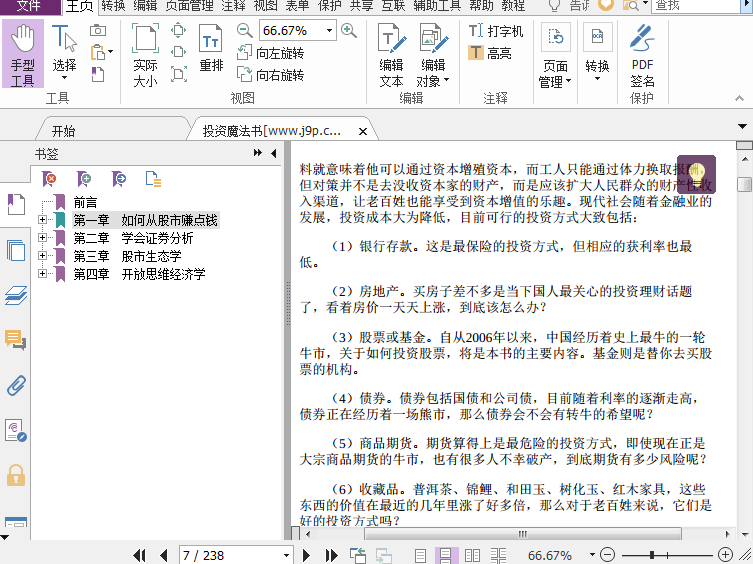
Task: Expand the 第二章 学会证券分析 bookmark
Action: 42,237
